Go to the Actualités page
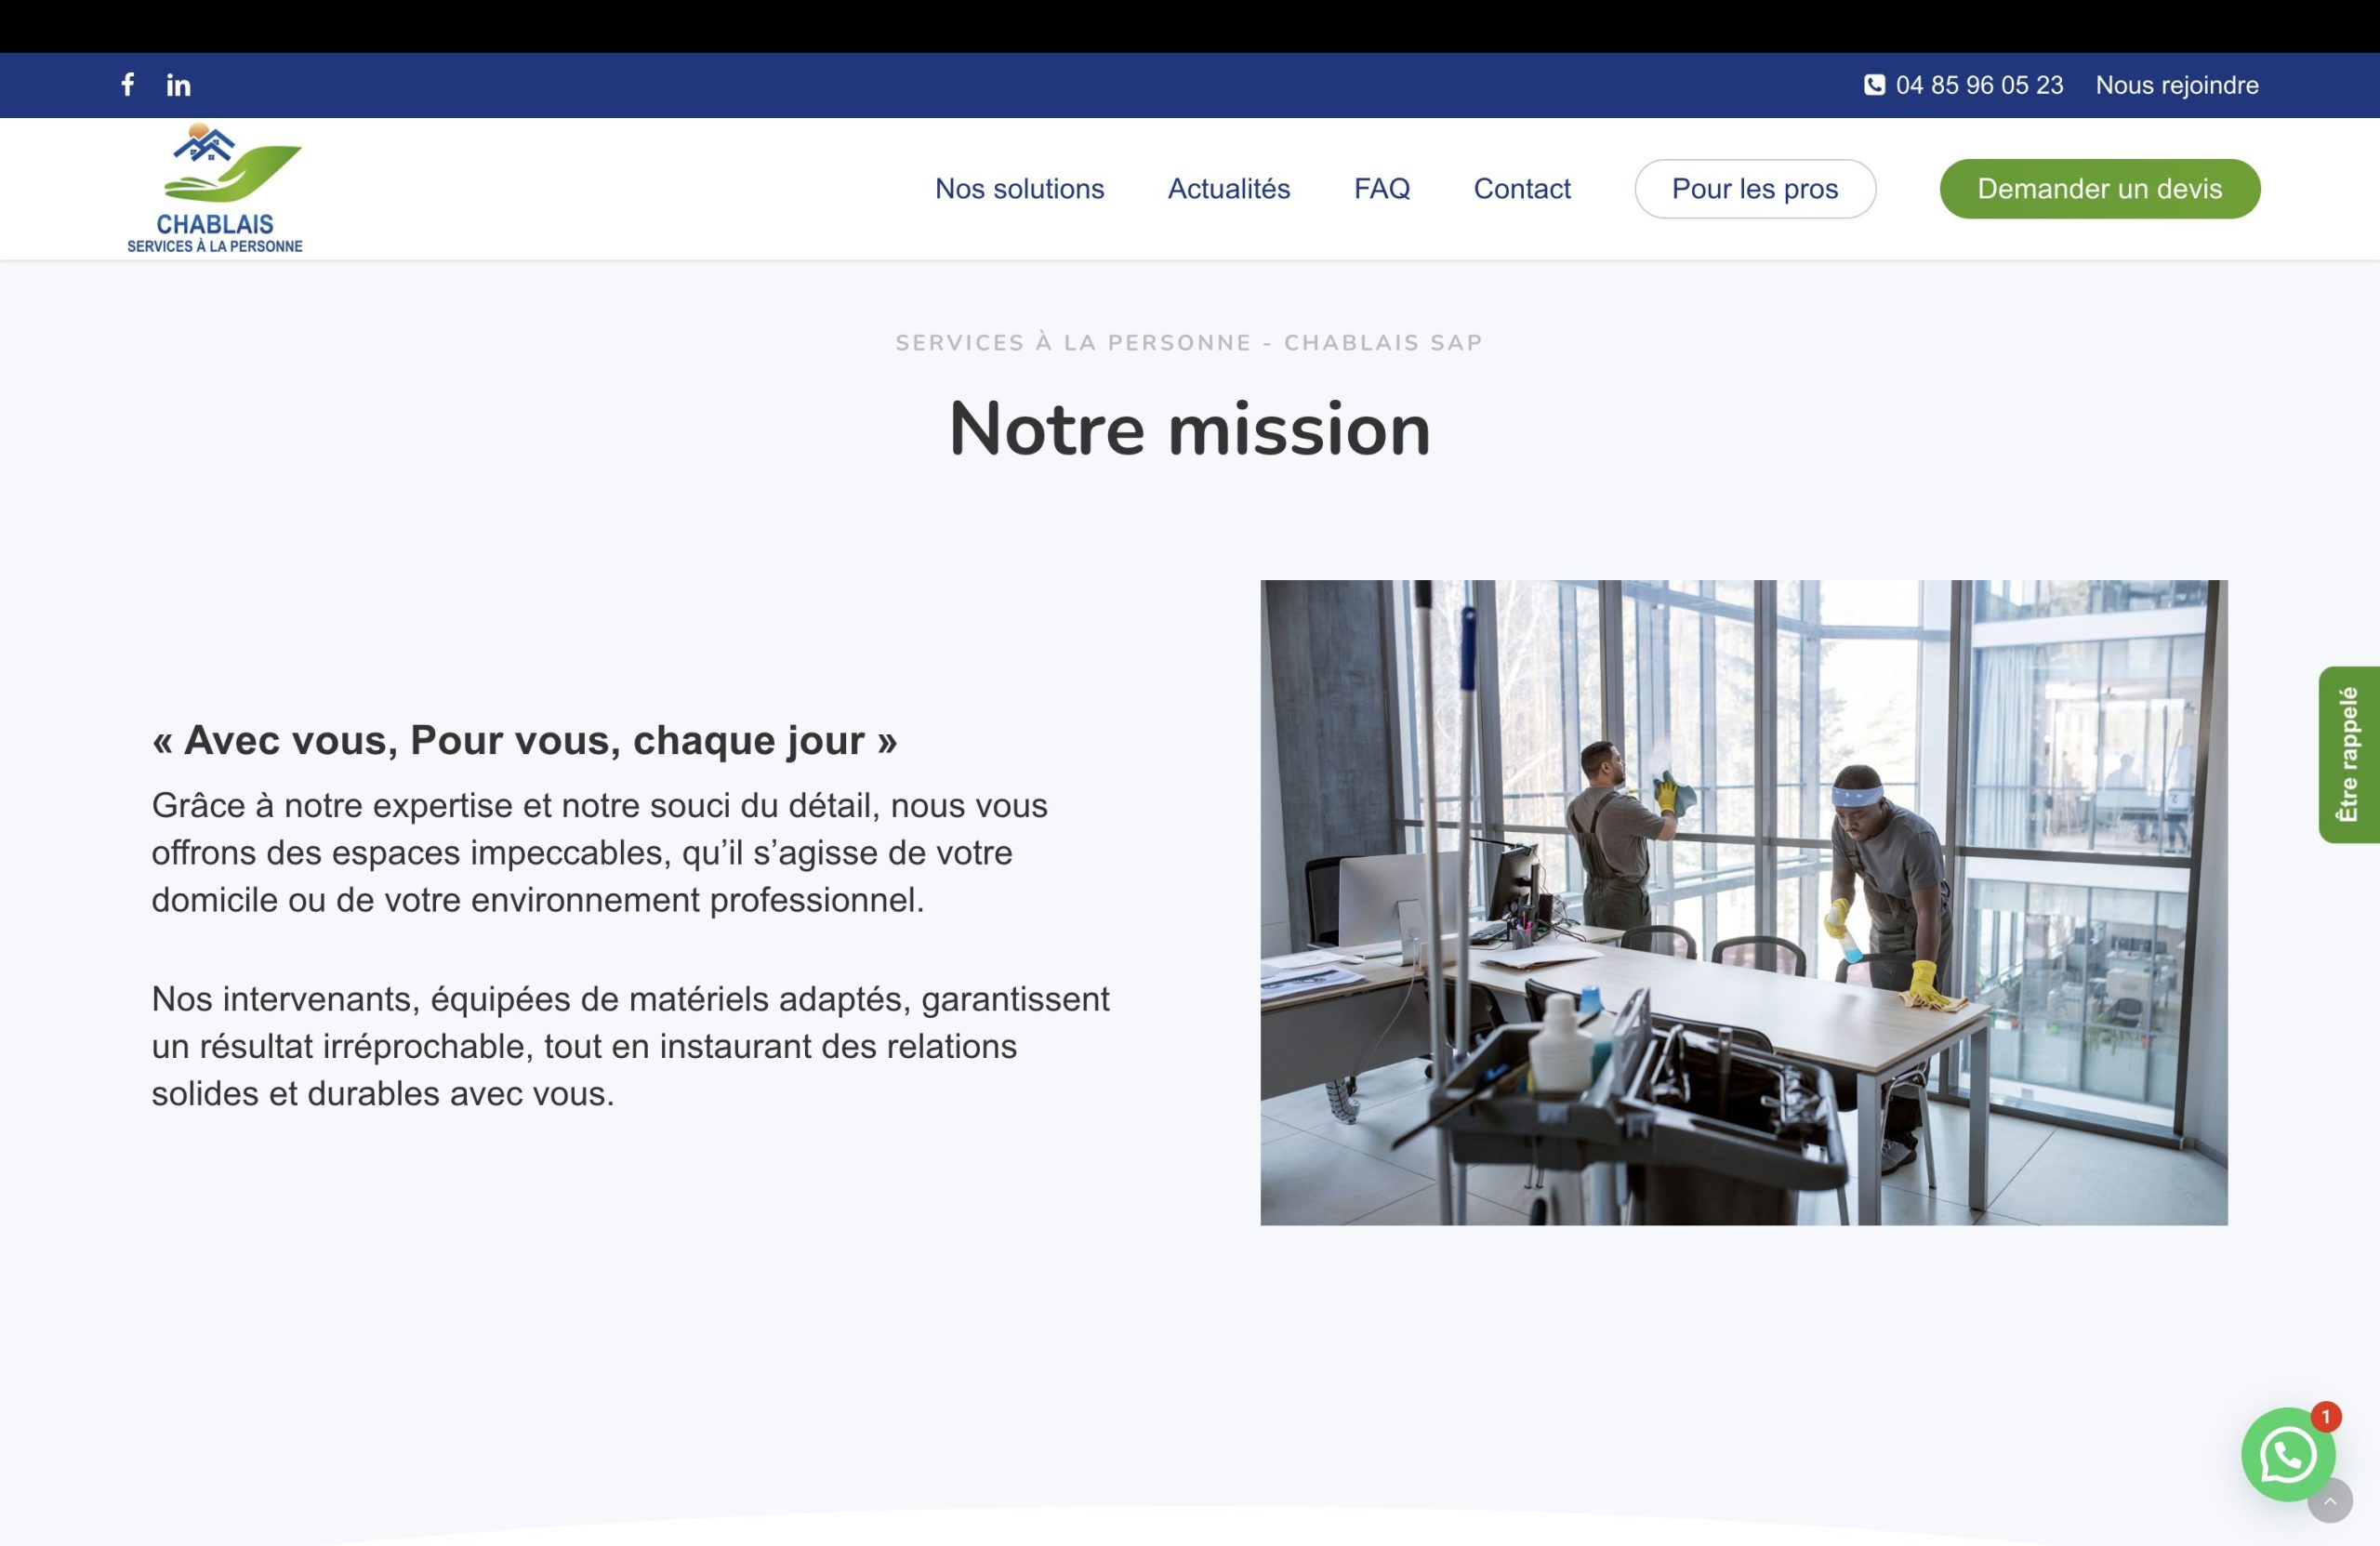This screenshot has height=1546, width=2380. tap(1228, 189)
